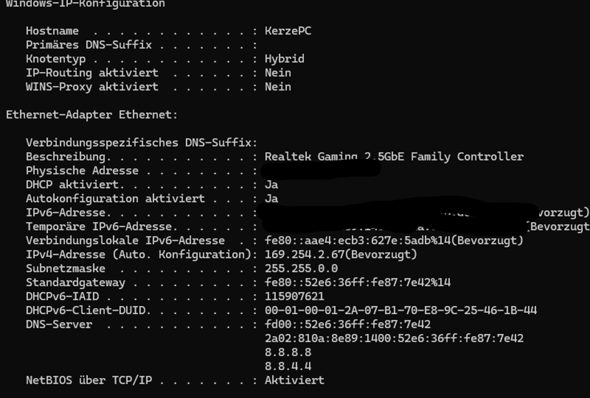This screenshot has height=398, width=590.
Task: Click the DHCPv6-IAID number 115907621
Action: pyautogui.click(x=294, y=296)
